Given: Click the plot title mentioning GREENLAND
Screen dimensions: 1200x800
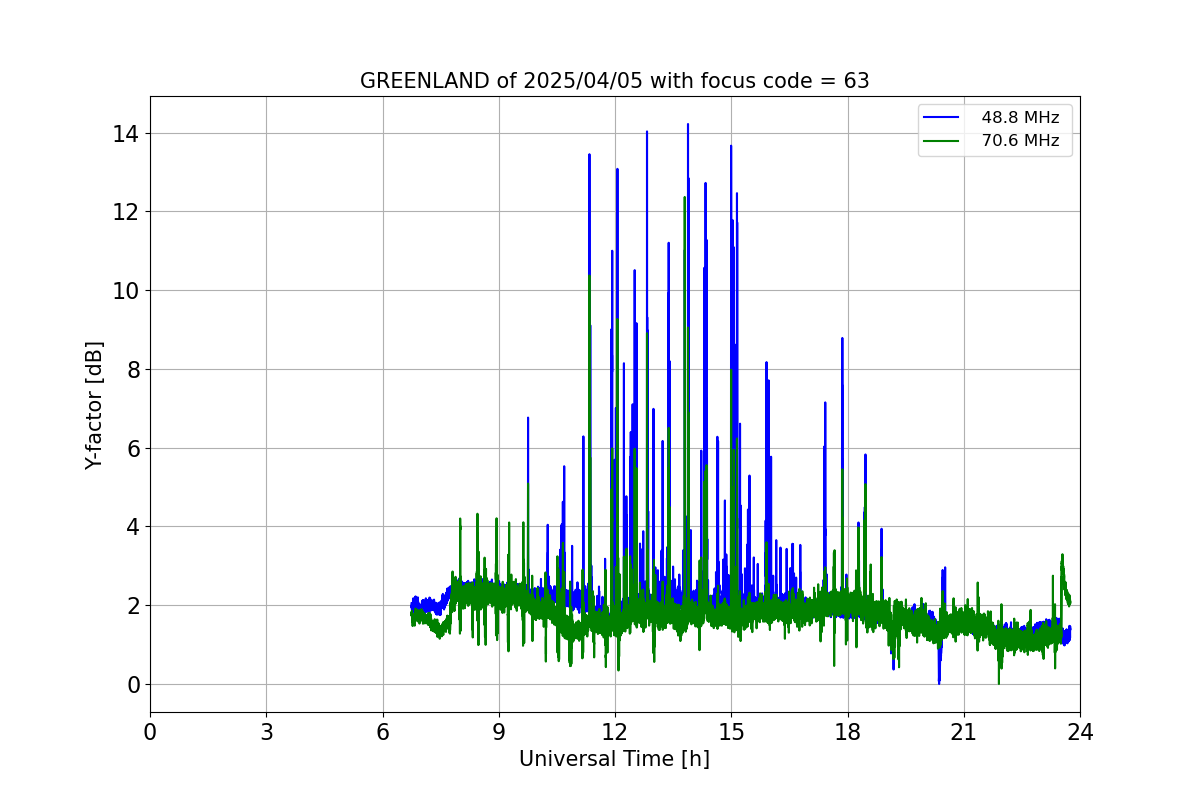Looking at the screenshot, I should (x=614, y=81).
